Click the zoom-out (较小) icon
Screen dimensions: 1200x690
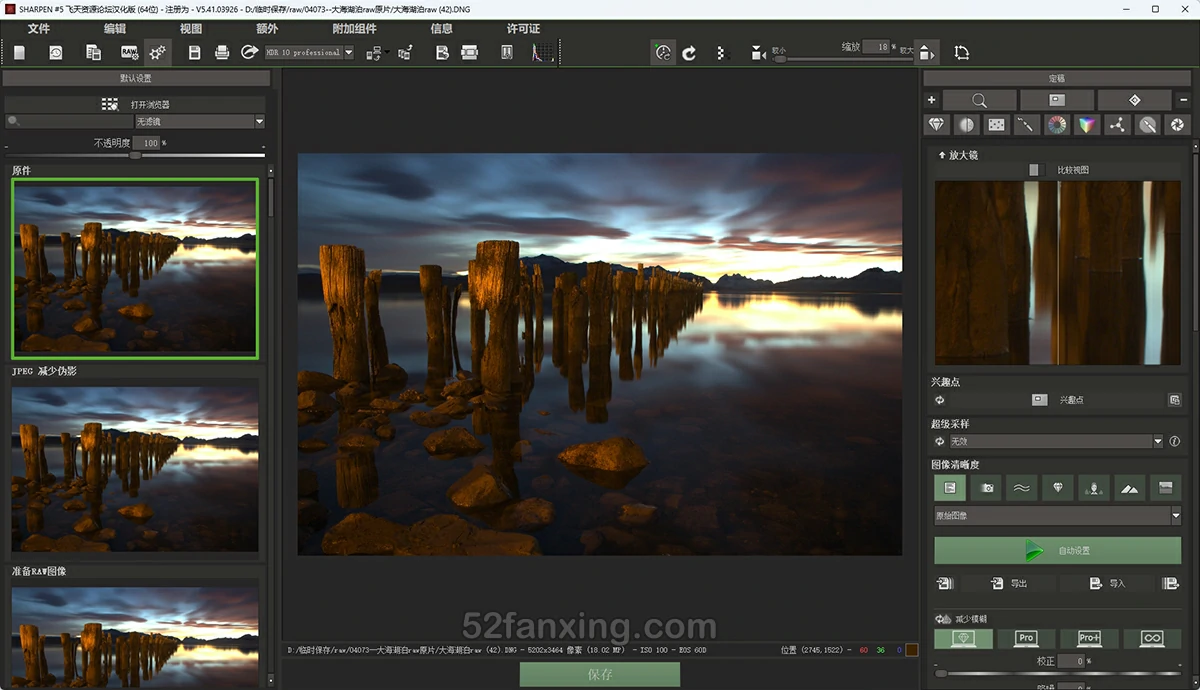point(758,53)
